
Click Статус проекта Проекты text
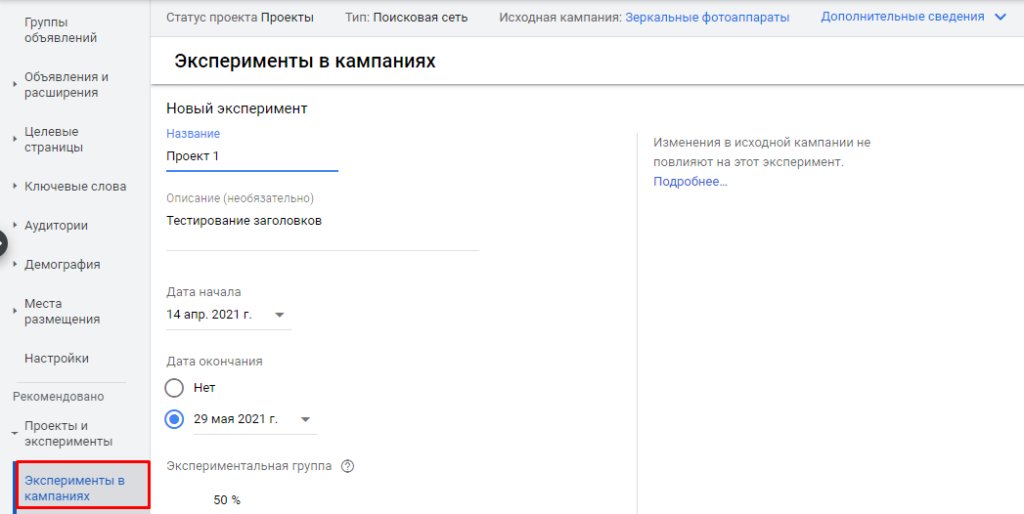tap(240, 18)
